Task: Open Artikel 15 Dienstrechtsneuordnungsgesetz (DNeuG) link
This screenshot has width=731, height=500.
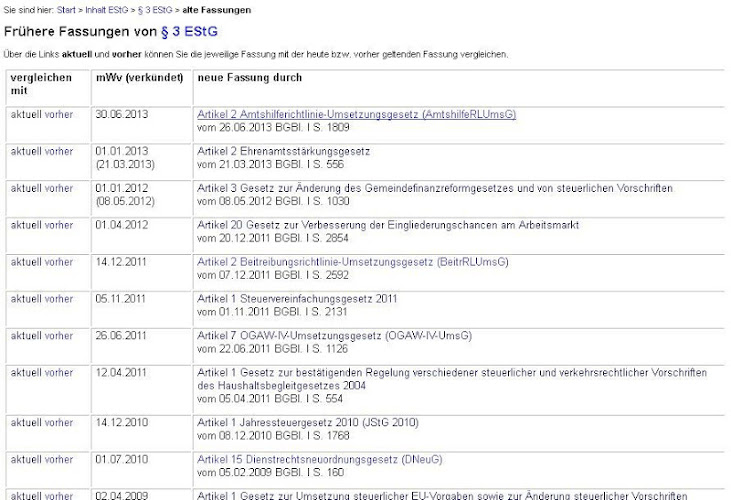Action: pos(319,459)
